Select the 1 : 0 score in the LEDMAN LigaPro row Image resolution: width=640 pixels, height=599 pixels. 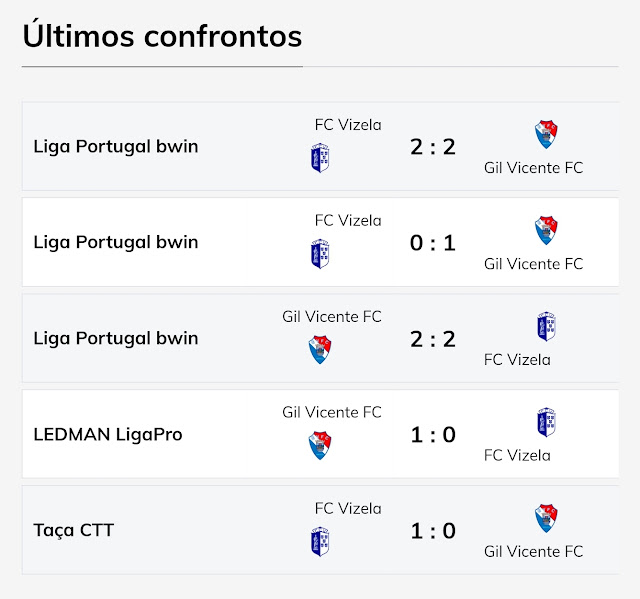(x=433, y=435)
